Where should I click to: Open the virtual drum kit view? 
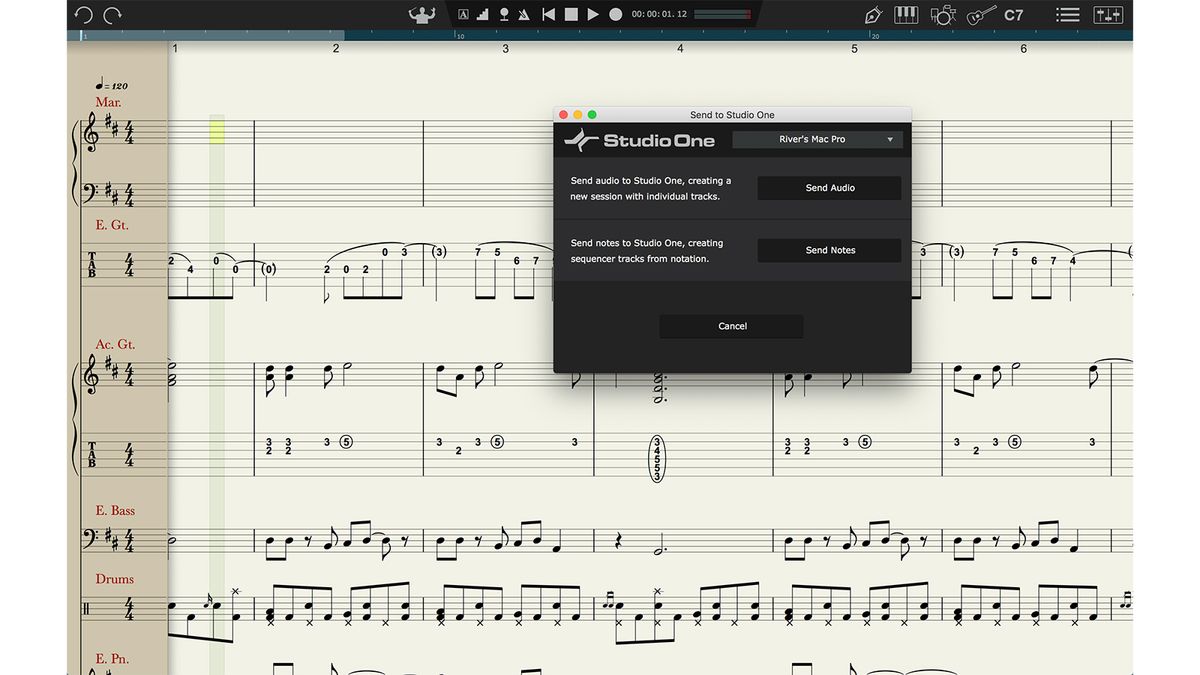942,14
